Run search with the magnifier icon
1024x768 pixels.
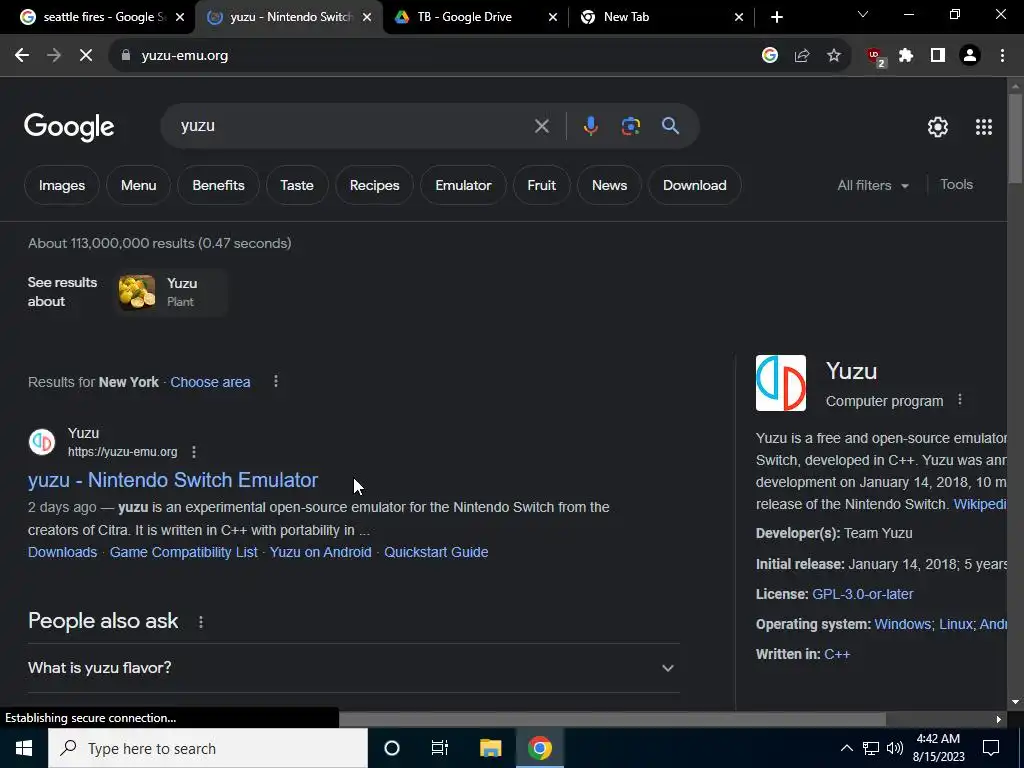tap(671, 126)
